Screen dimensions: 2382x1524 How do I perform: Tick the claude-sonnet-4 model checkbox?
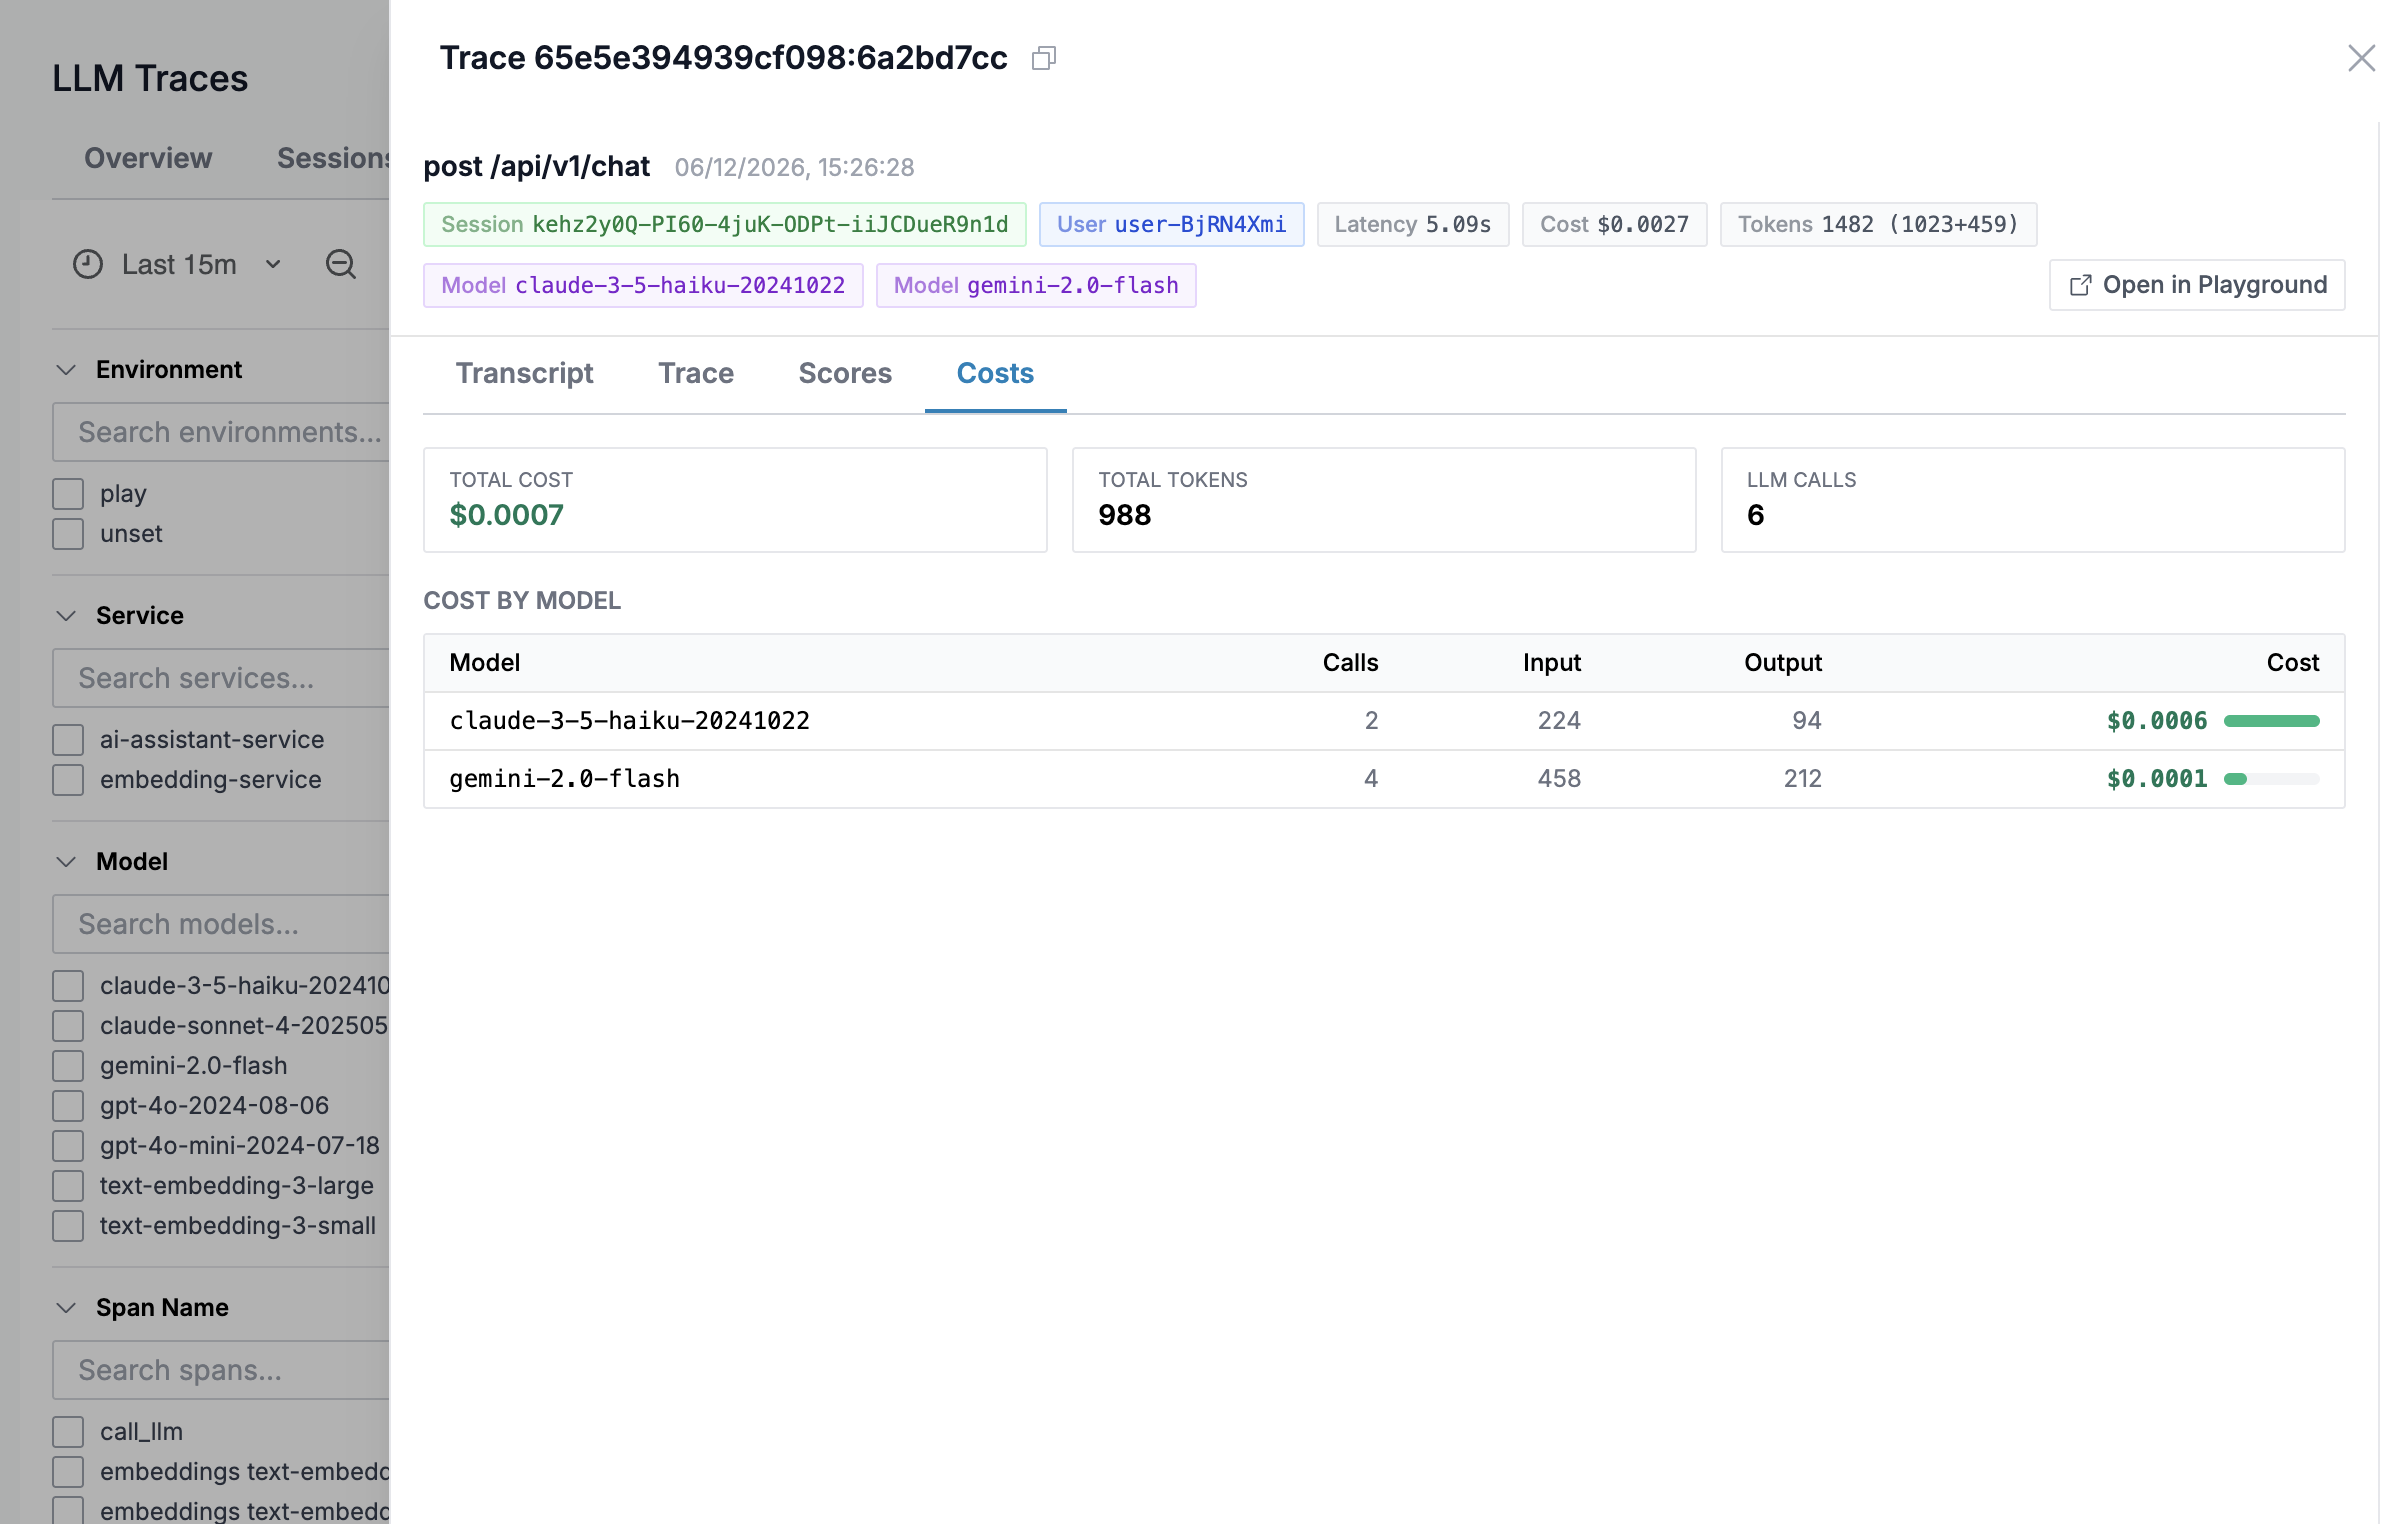(x=68, y=1025)
